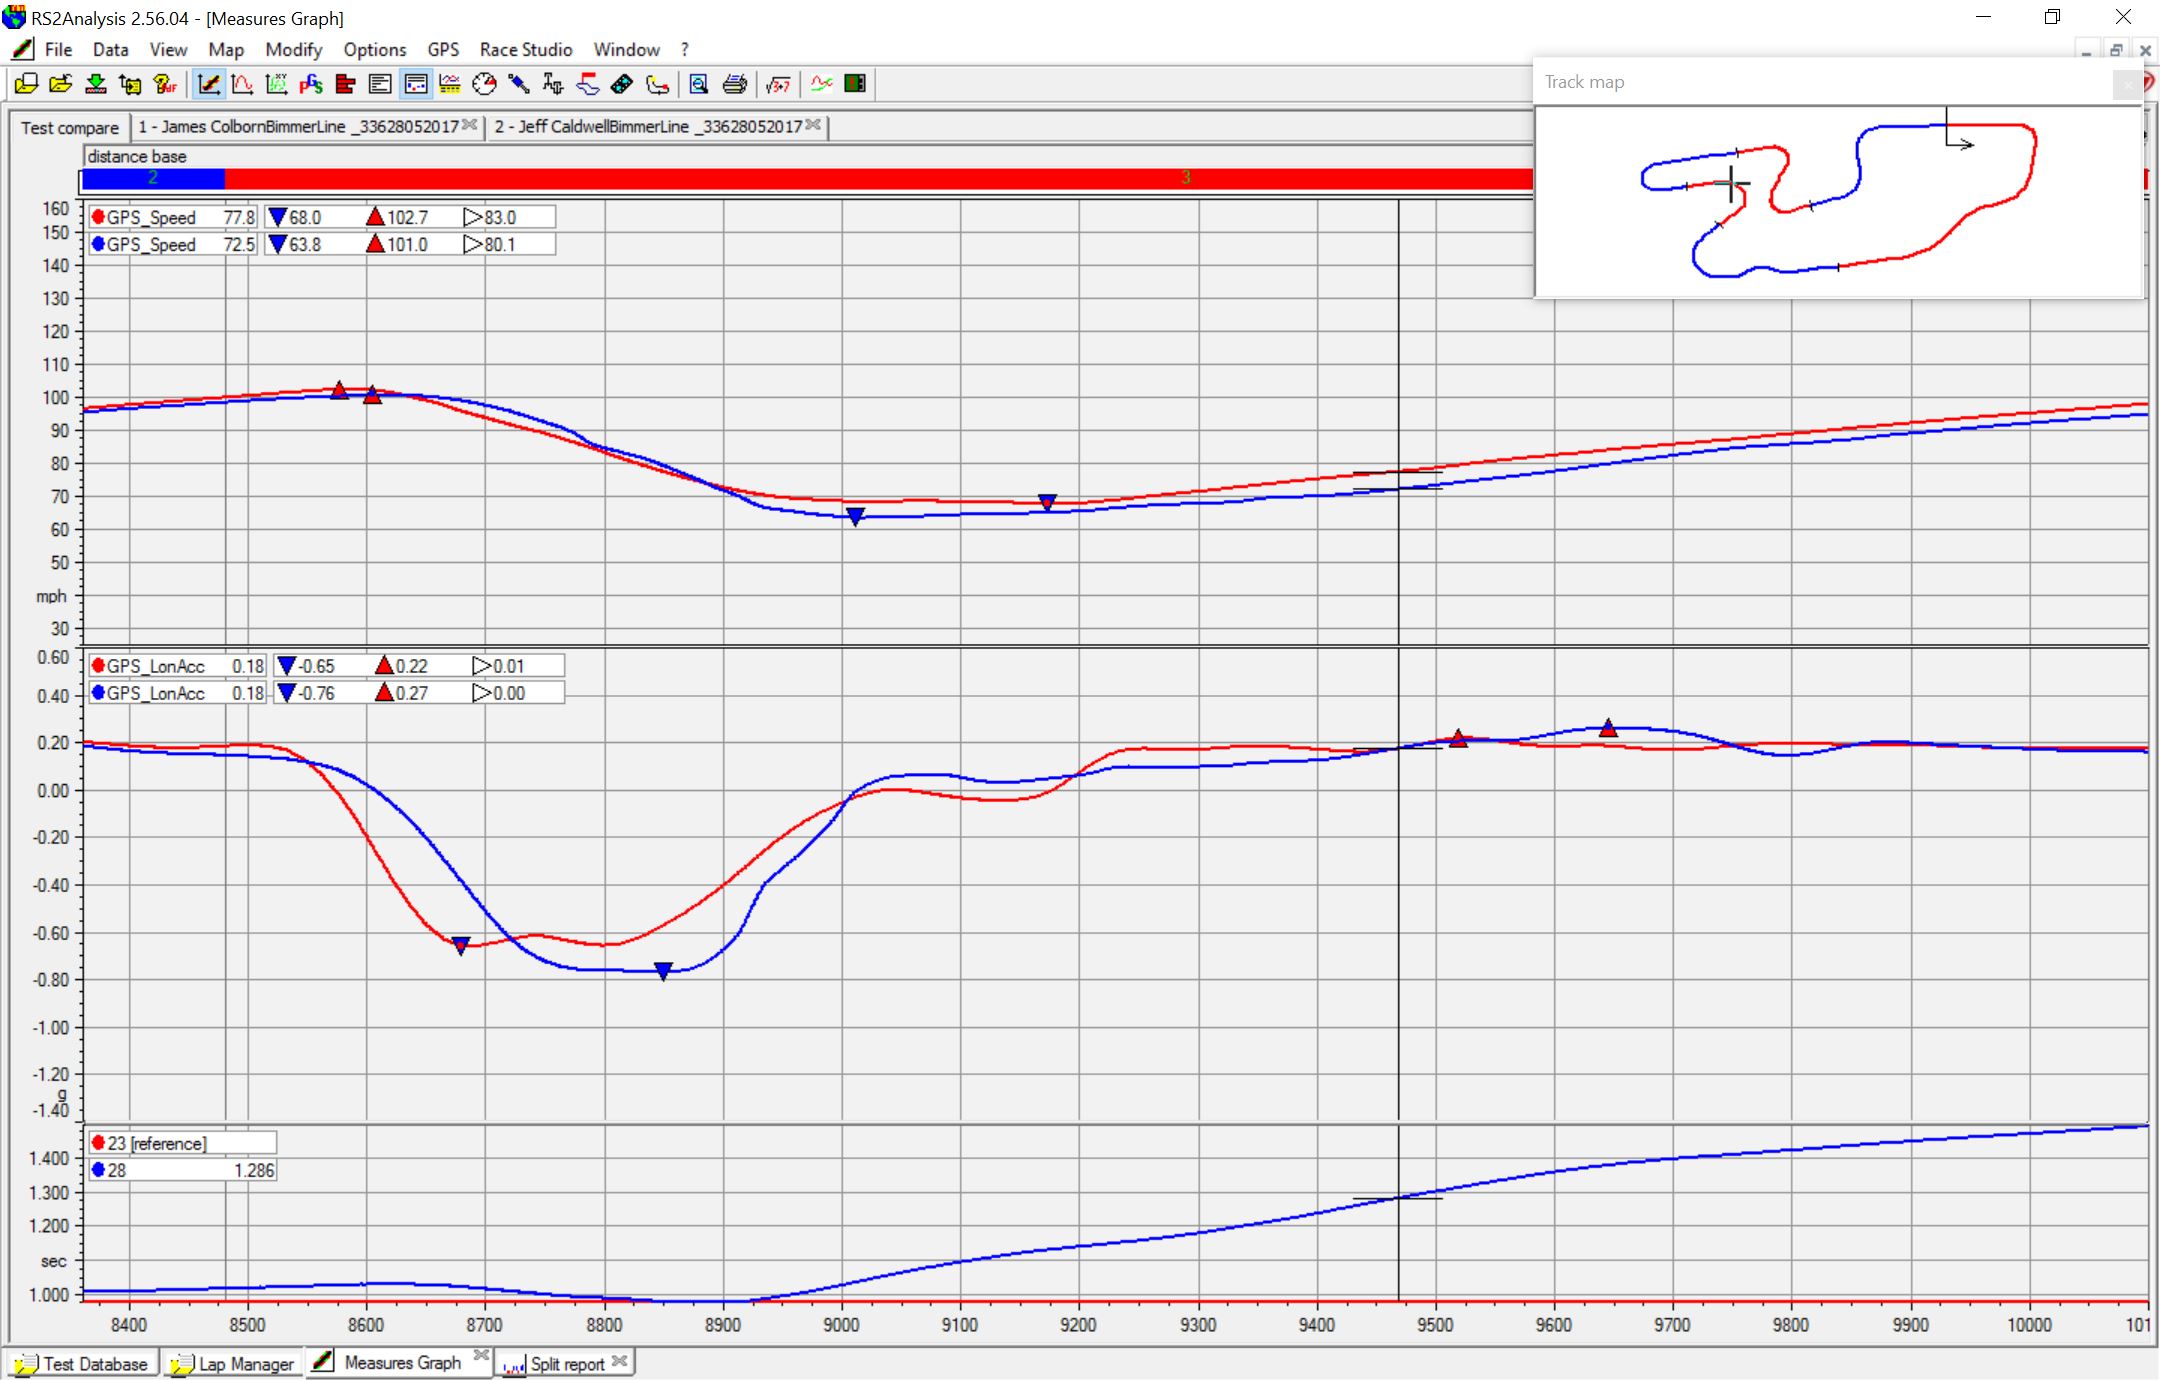Click the track with red flag icon

point(588,84)
